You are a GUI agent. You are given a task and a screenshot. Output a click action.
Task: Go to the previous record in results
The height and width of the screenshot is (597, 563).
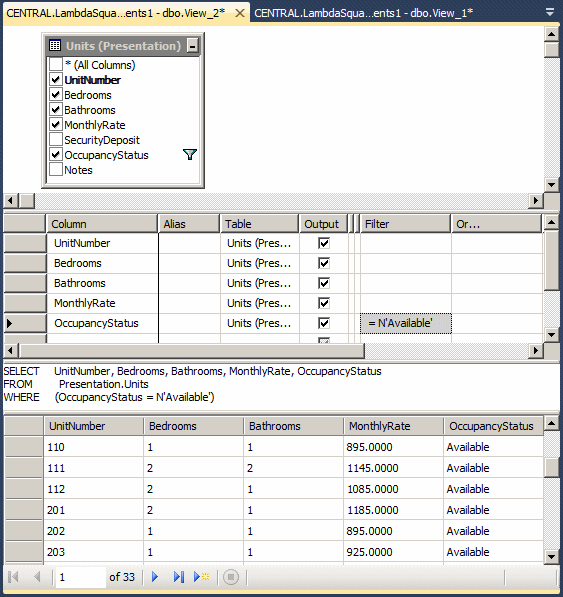point(37,577)
